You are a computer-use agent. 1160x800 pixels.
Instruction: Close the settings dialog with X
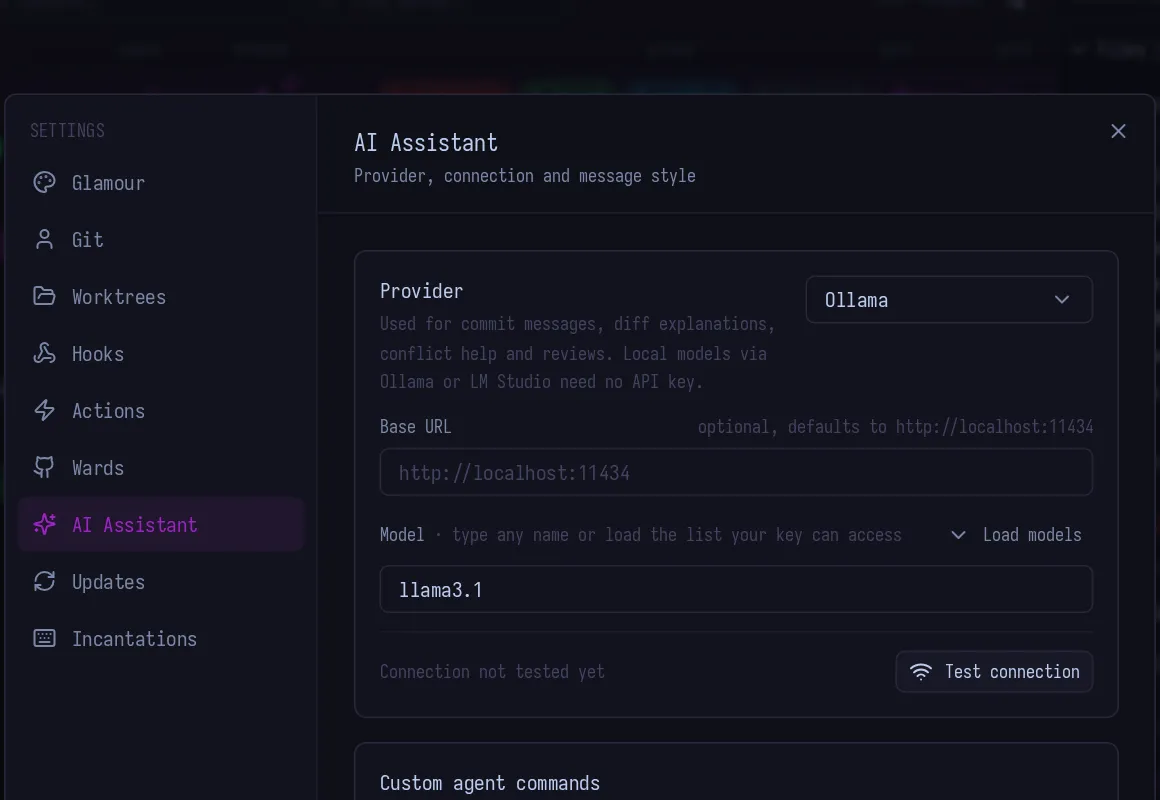coord(1118,131)
